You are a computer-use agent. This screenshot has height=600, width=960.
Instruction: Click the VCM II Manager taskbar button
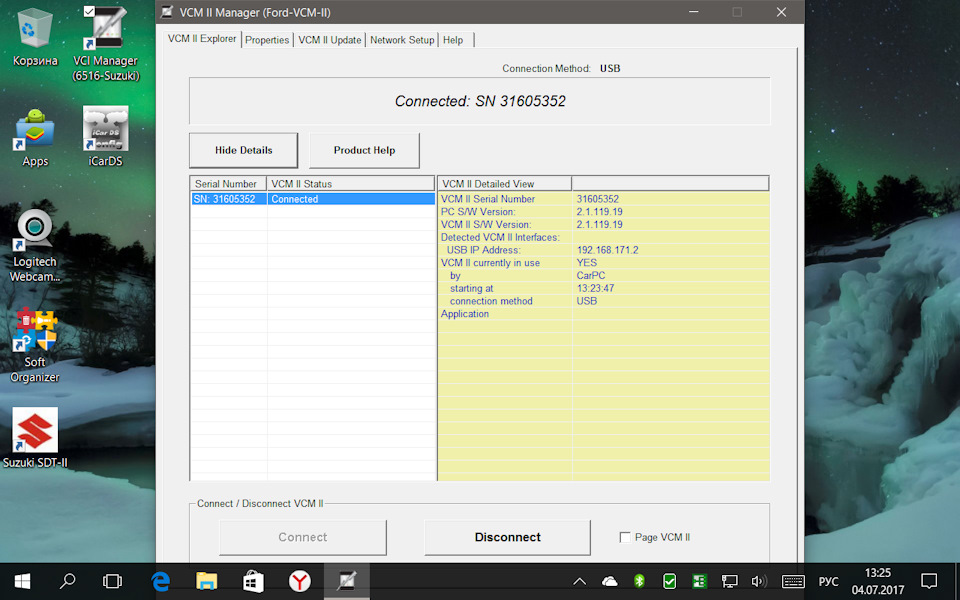click(347, 581)
